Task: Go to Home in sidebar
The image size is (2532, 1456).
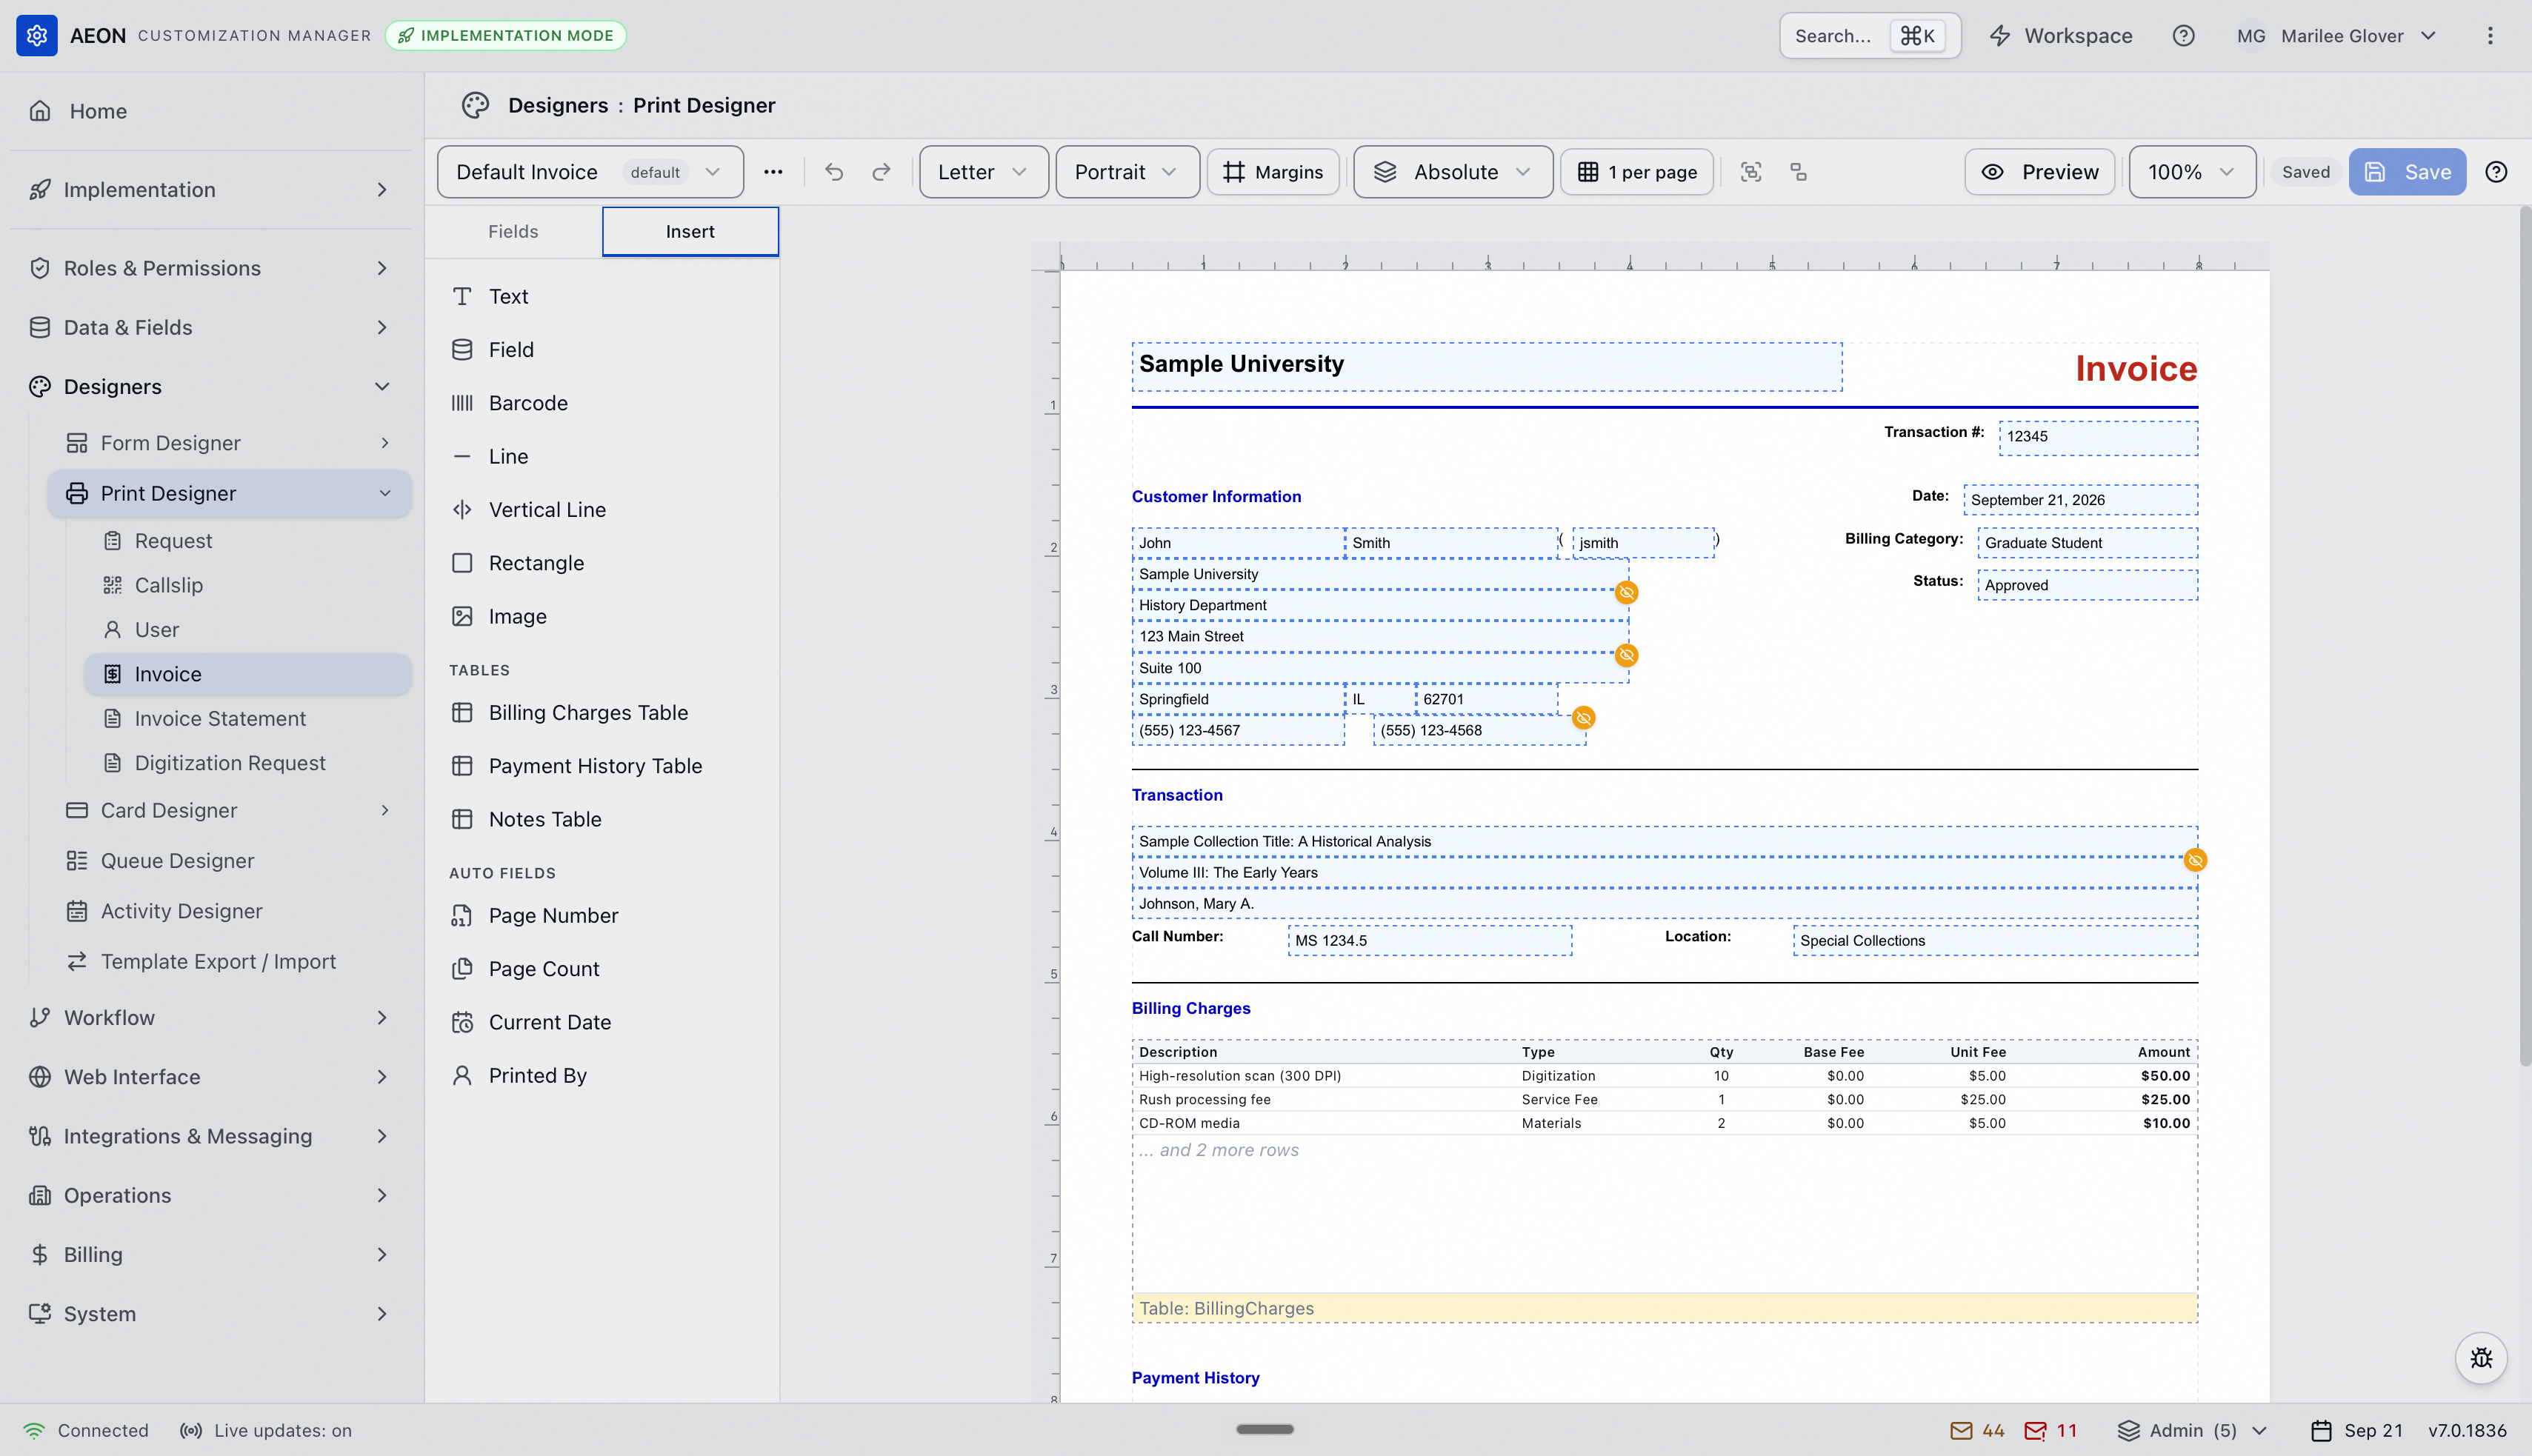Action: tap(211, 111)
